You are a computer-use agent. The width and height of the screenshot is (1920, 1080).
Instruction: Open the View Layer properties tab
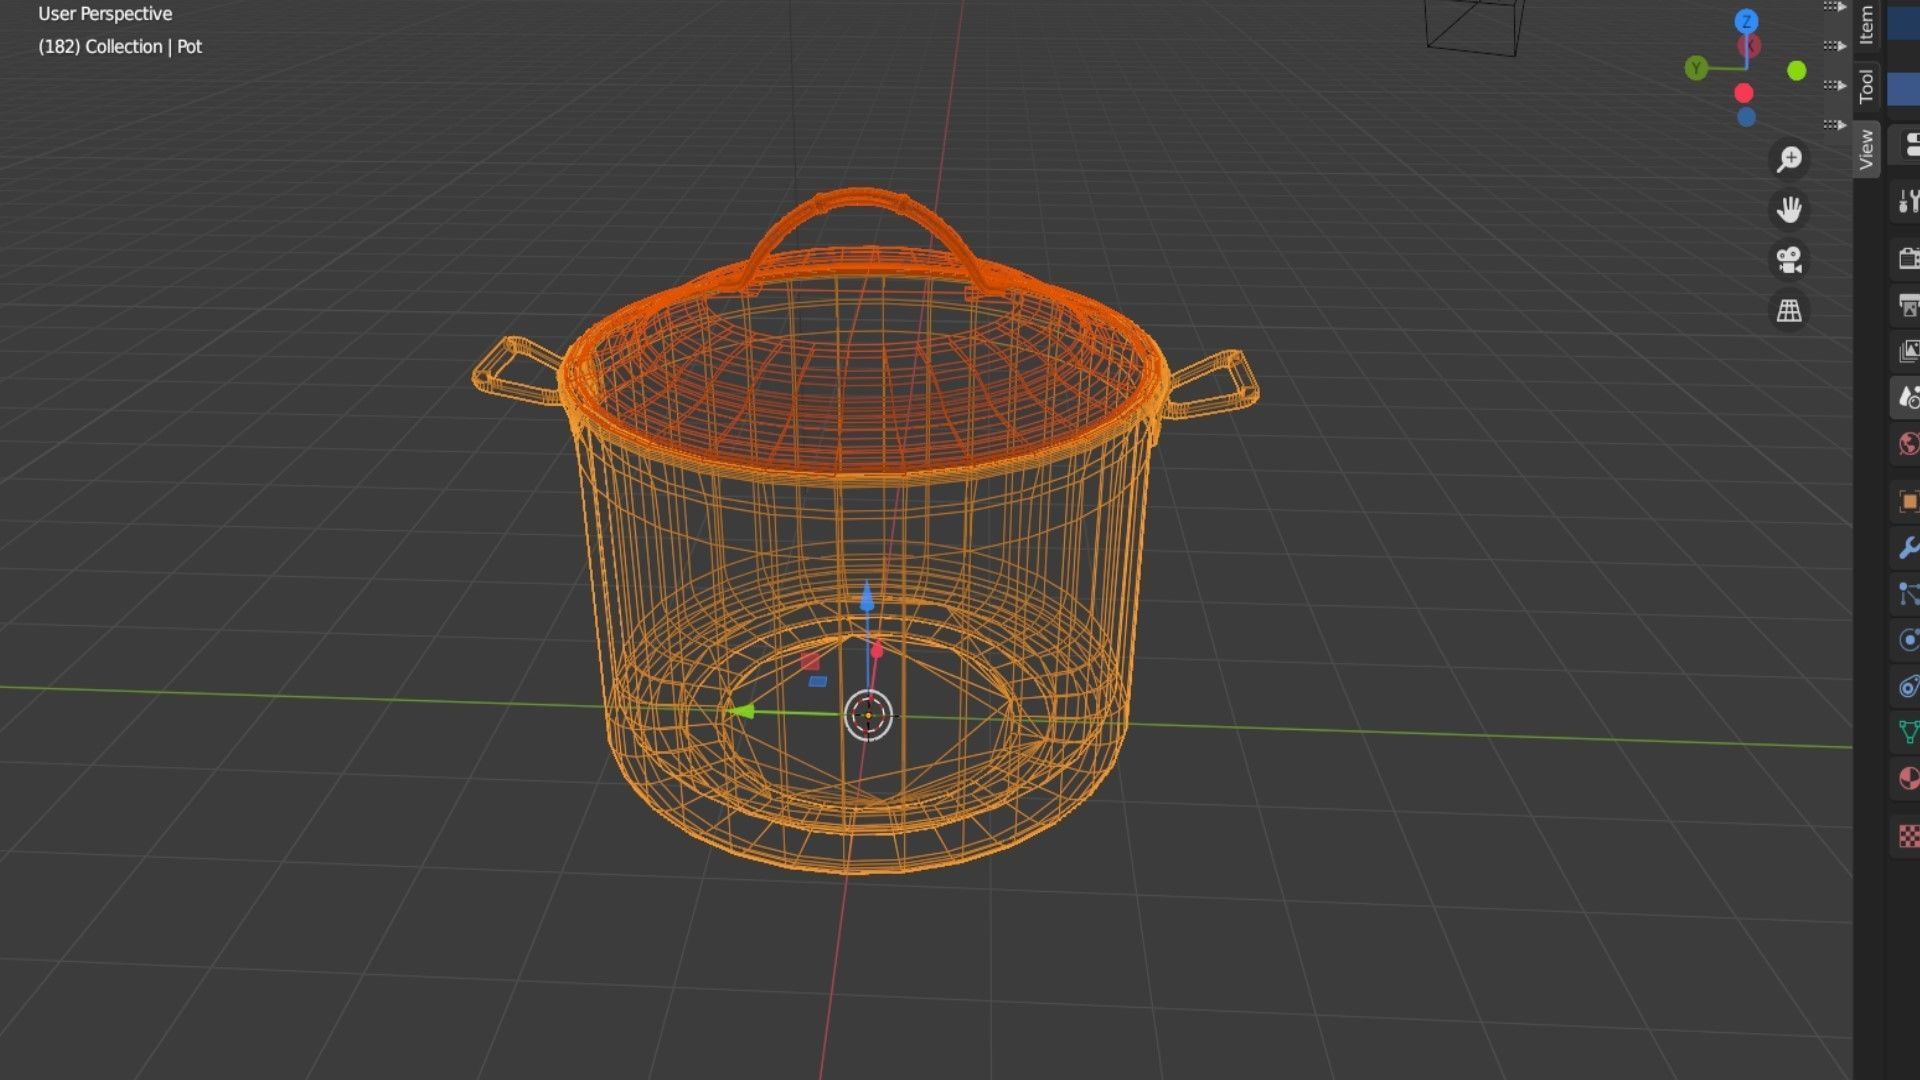[x=1907, y=351]
